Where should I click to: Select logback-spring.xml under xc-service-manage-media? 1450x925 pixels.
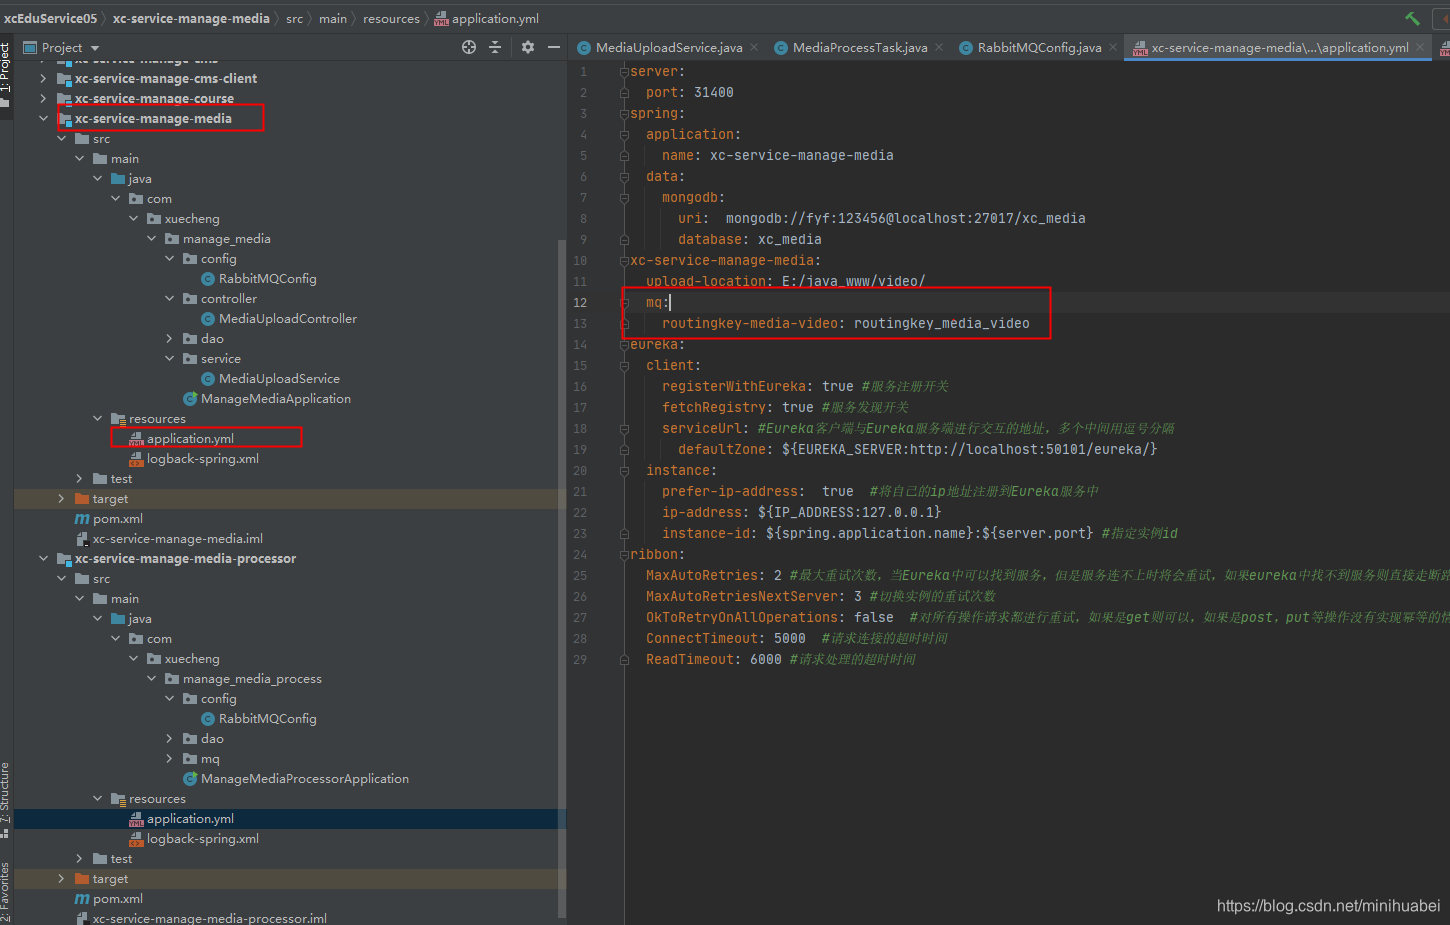tap(202, 458)
